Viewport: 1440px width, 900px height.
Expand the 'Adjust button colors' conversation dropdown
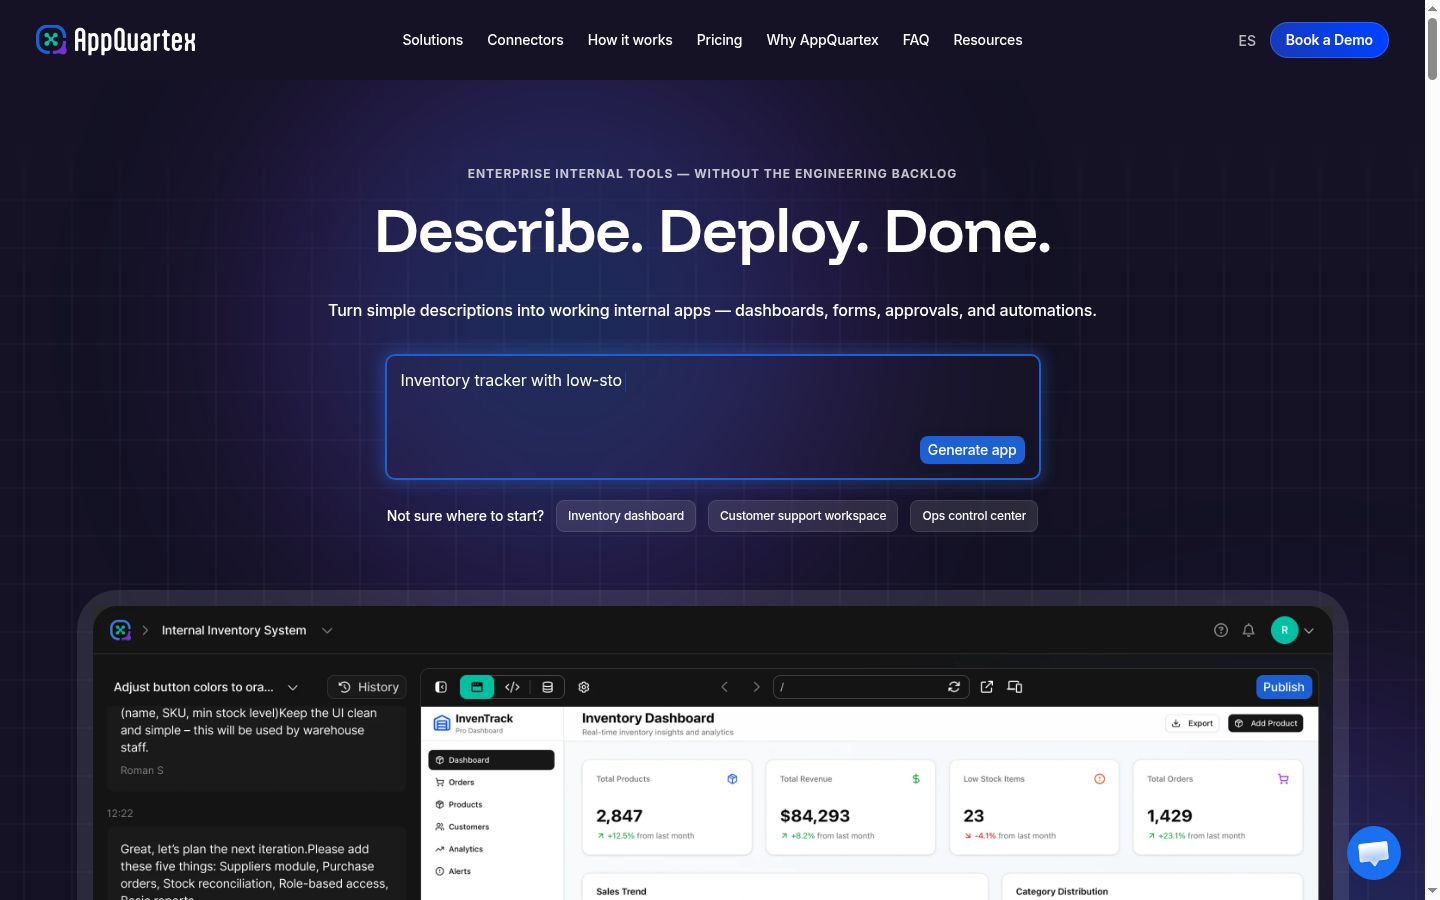(293, 688)
